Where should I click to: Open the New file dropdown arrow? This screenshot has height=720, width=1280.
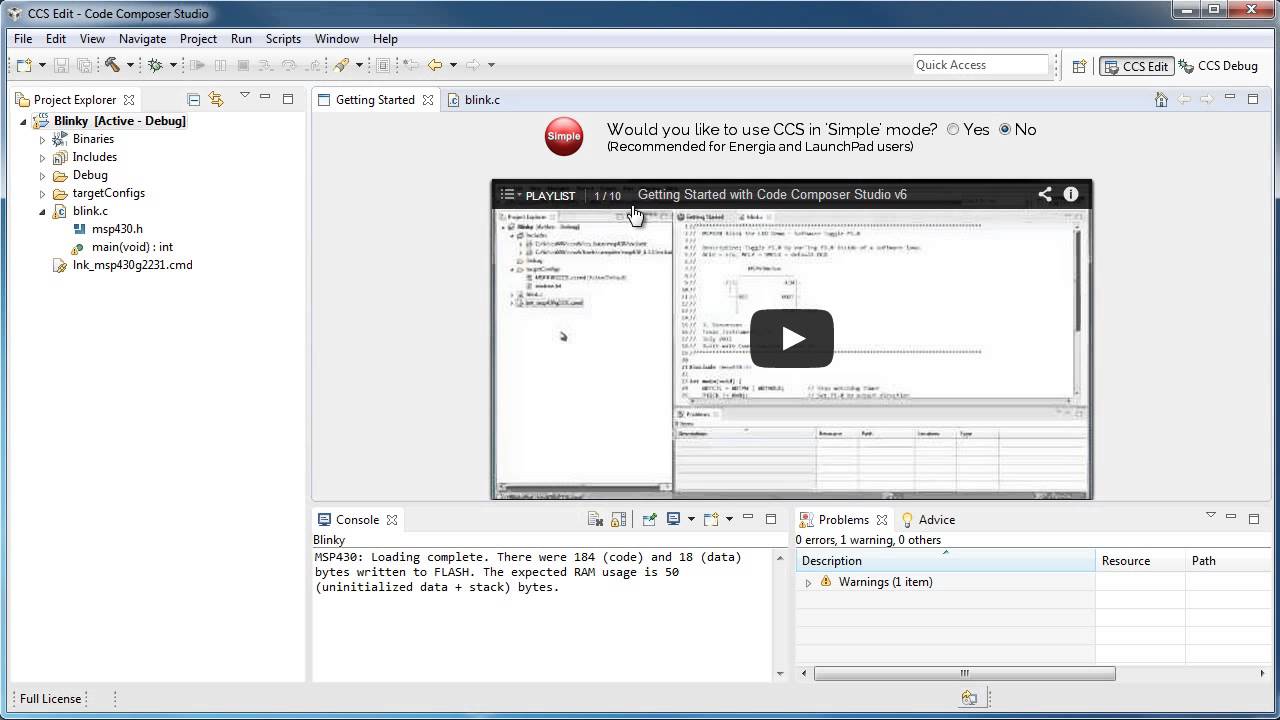pos(42,65)
